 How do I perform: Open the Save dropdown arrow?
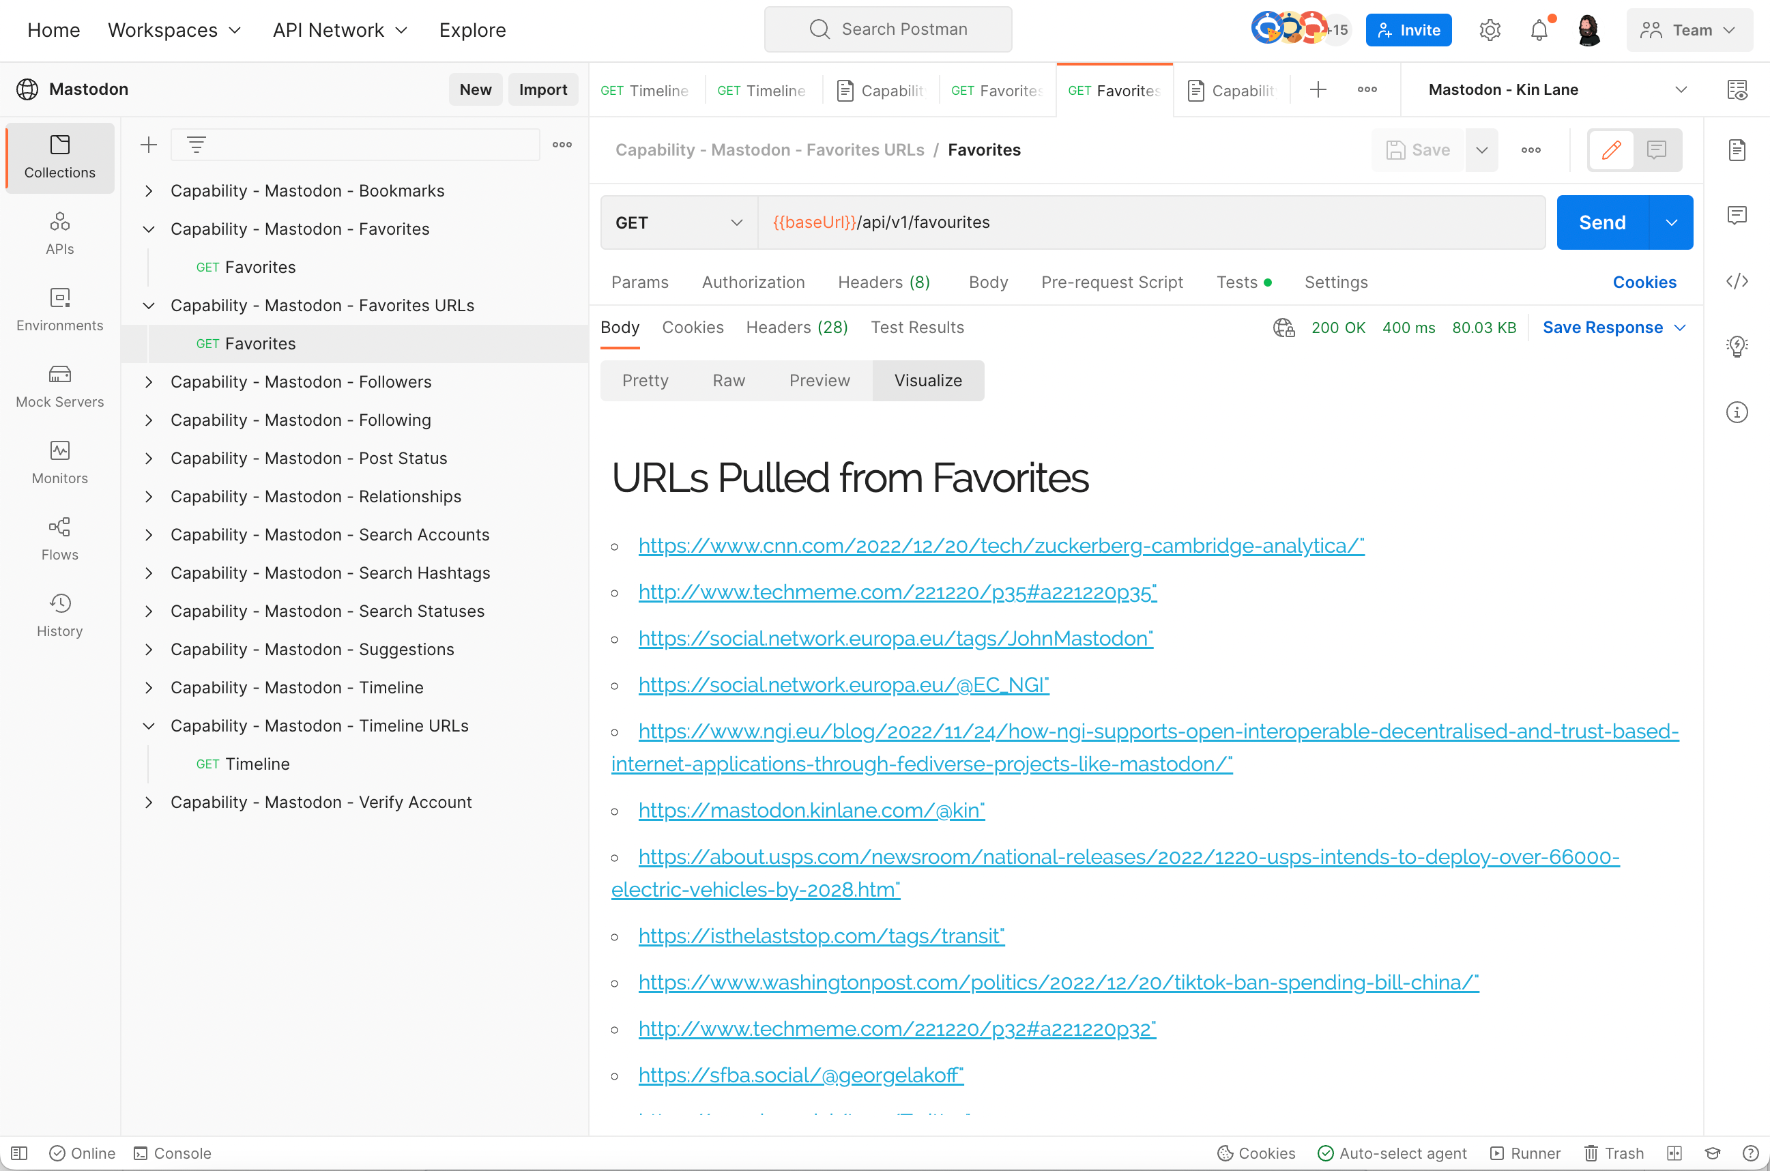1482,150
